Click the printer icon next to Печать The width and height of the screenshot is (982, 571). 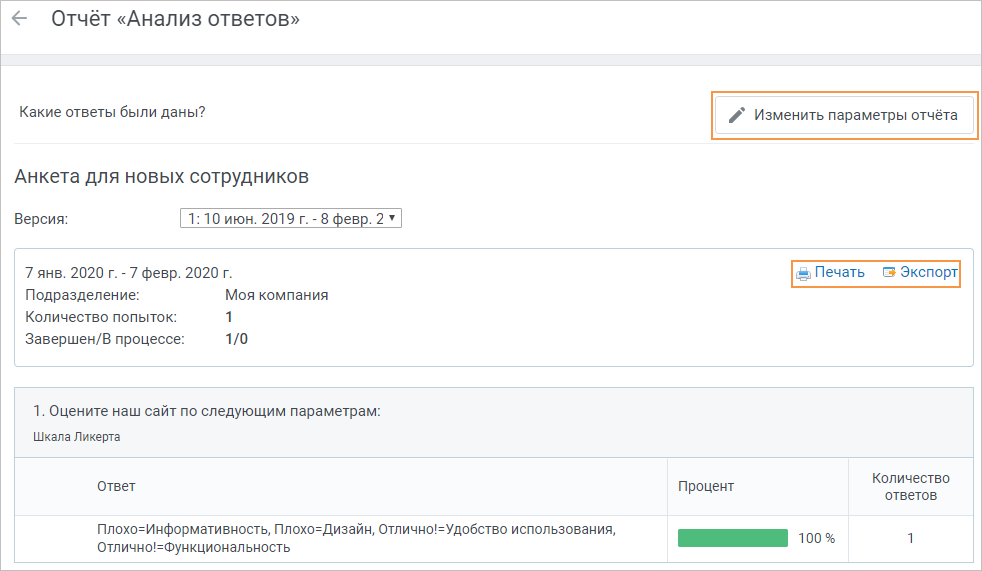[803, 273]
